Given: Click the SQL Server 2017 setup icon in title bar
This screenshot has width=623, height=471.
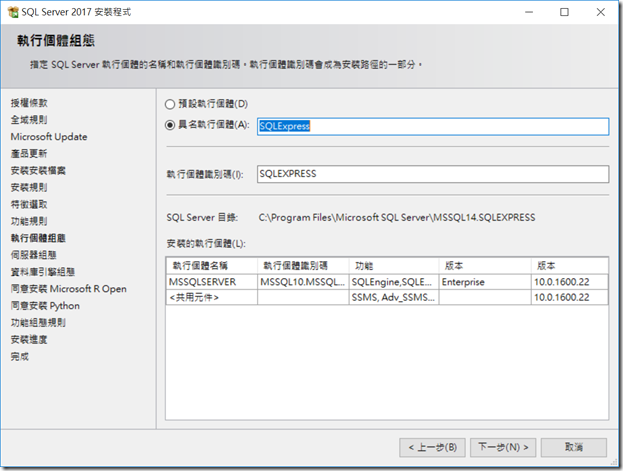Looking at the screenshot, I should pyautogui.click(x=13, y=12).
